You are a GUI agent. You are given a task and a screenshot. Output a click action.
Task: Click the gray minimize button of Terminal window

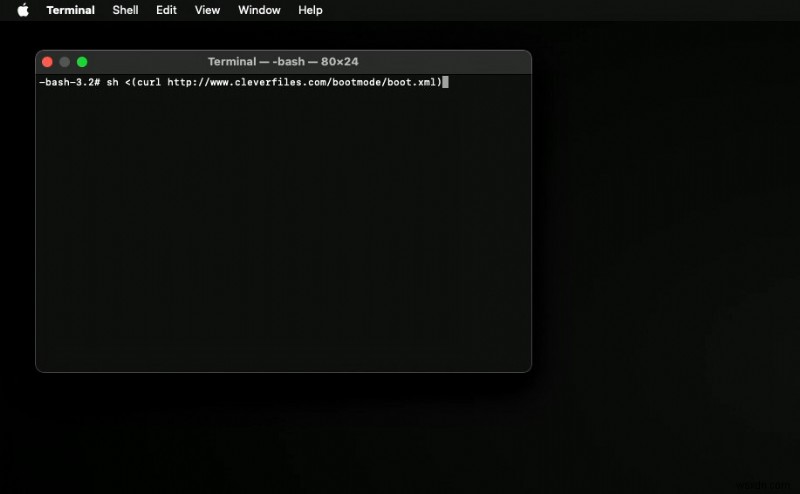pyautogui.click(x=65, y=62)
